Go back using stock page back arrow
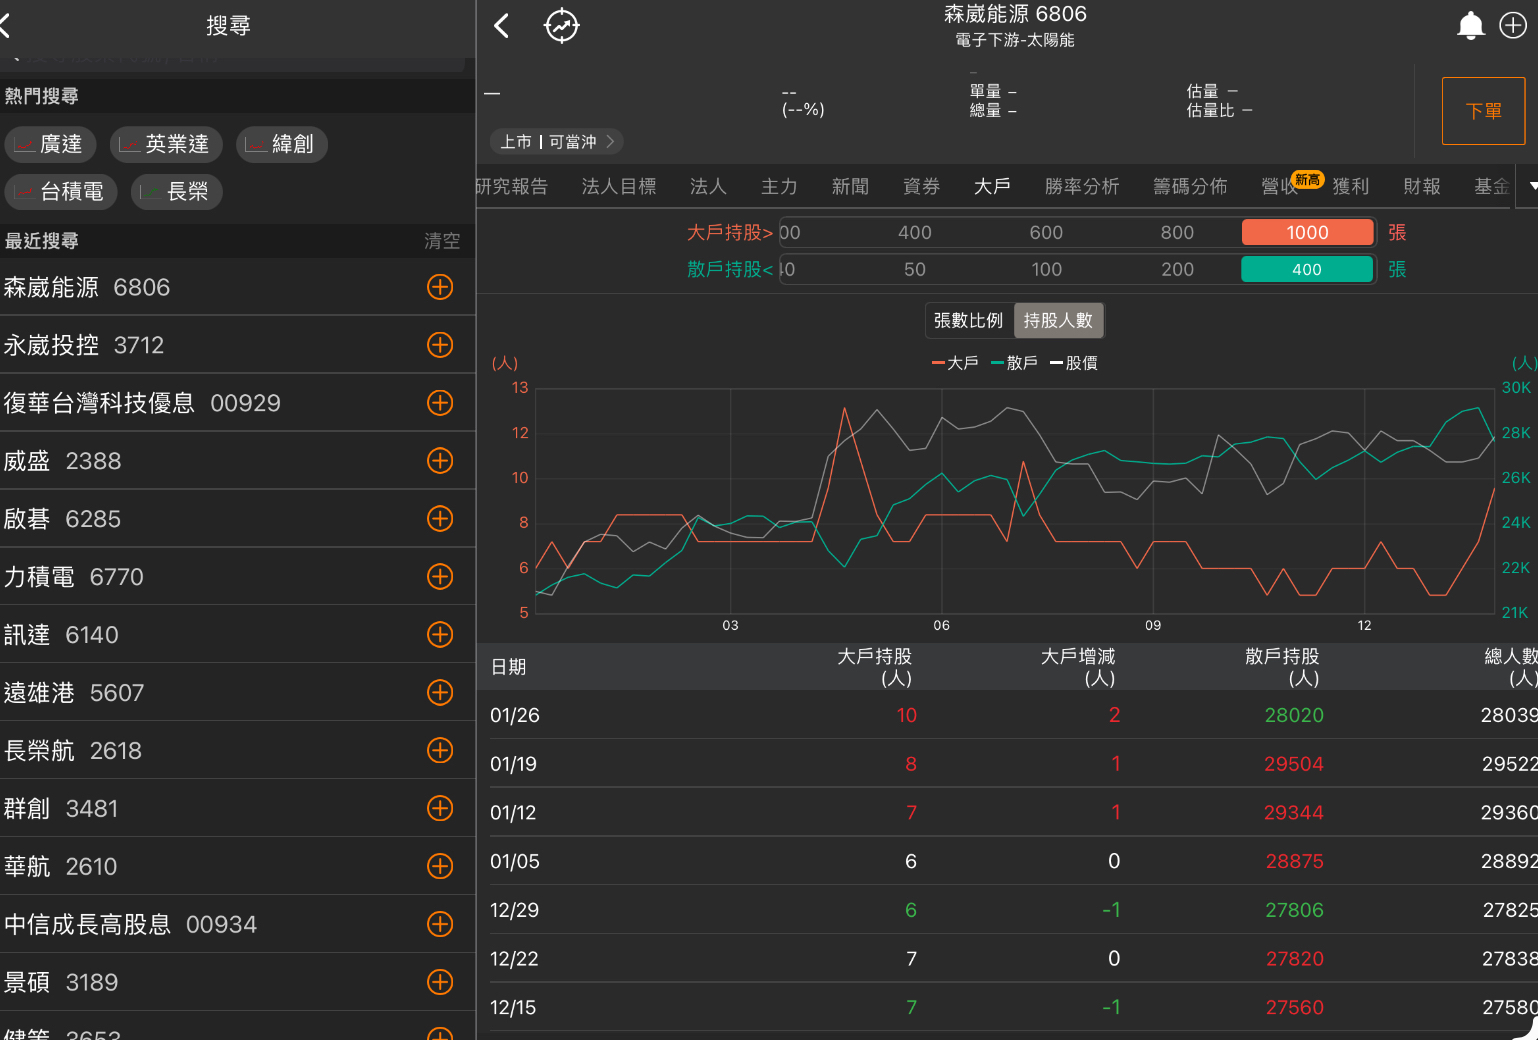The width and height of the screenshot is (1538, 1040). coord(502,26)
